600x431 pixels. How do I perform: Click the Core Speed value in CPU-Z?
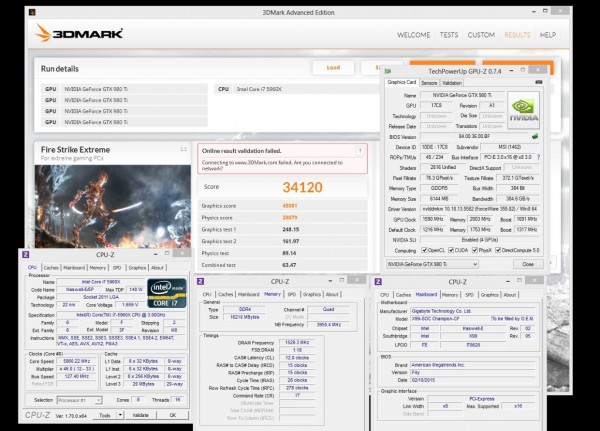[x=77, y=361]
